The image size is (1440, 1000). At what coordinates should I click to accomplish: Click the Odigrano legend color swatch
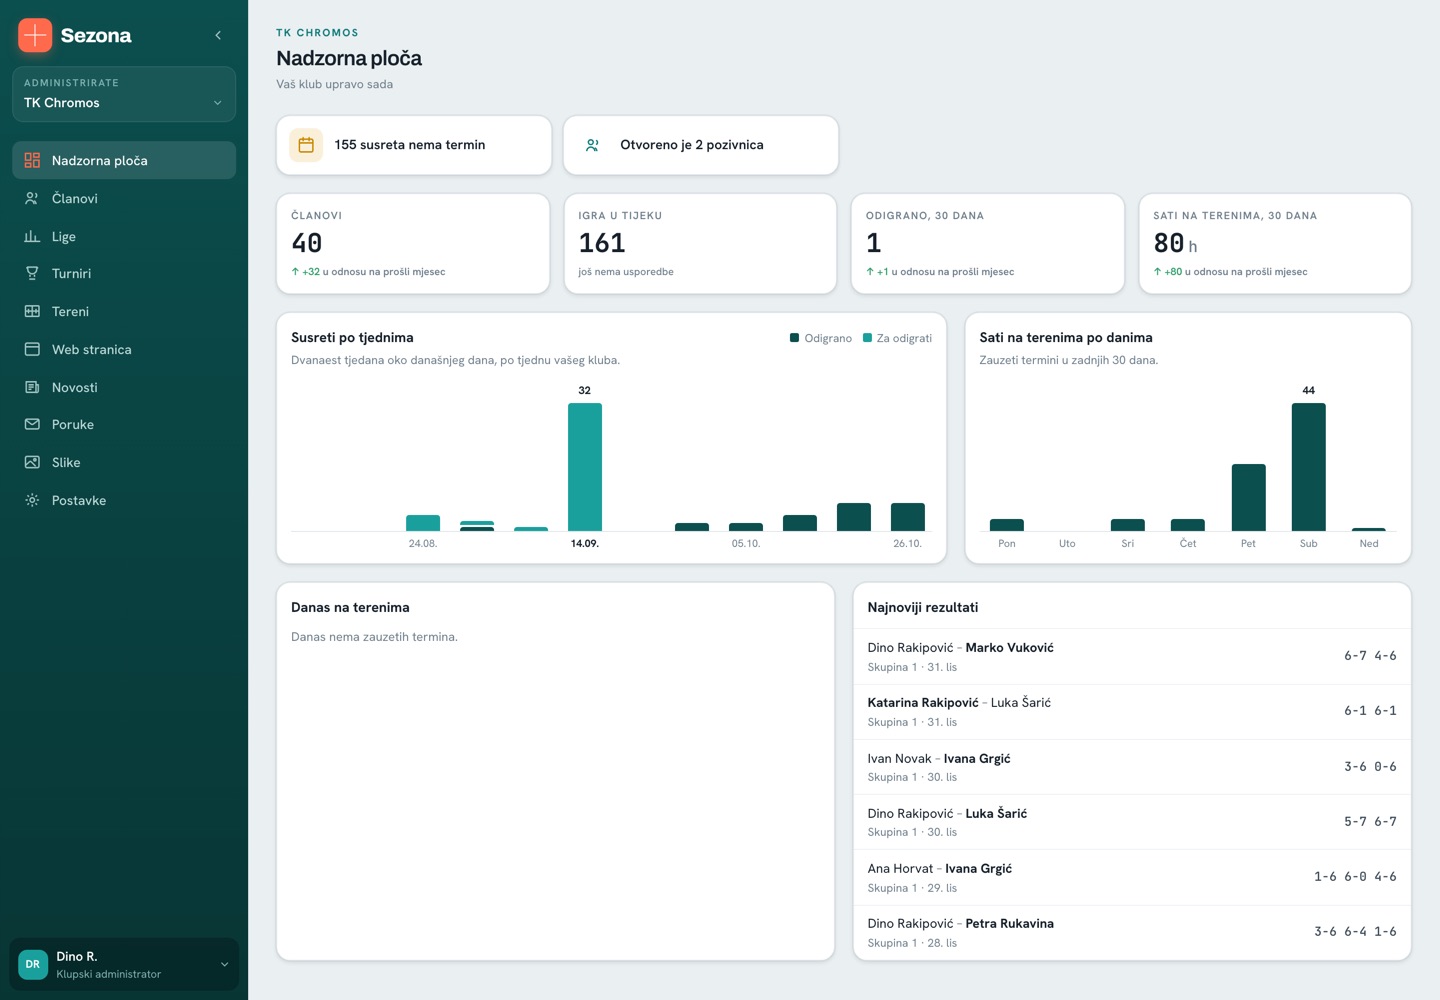pyautogui.click(x=795, y=338)
